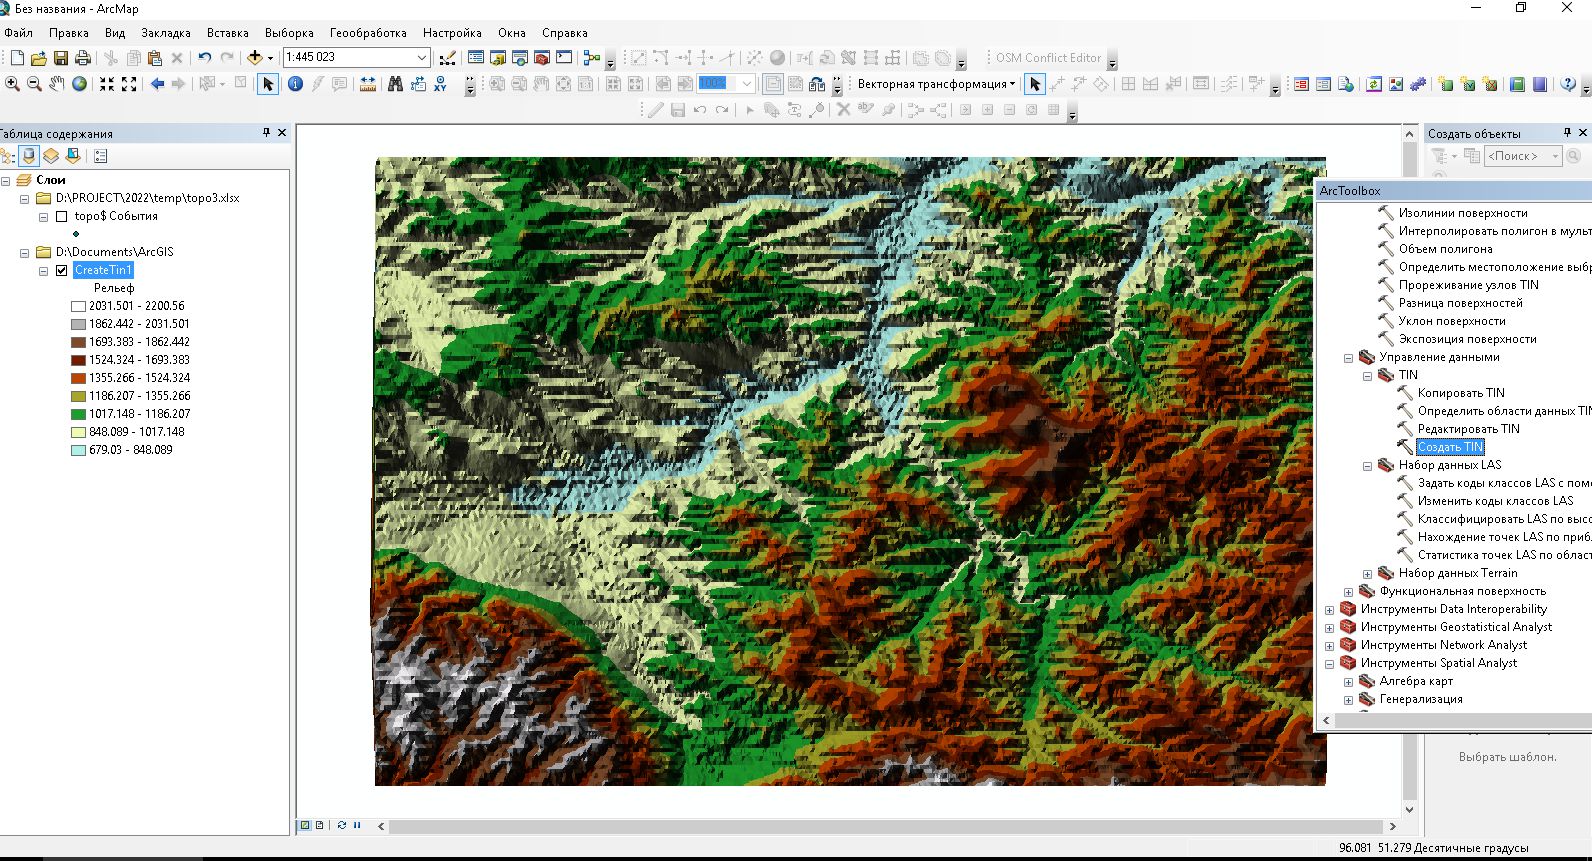Screen dimensions: 1592x861
Task: Click the Identify info tool
Action: coord(295,84)
